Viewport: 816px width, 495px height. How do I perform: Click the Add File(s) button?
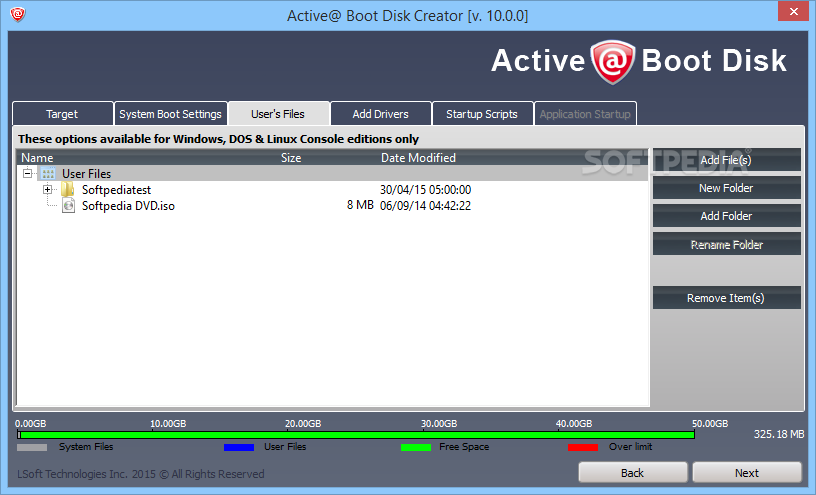click(x=726, y=160)
